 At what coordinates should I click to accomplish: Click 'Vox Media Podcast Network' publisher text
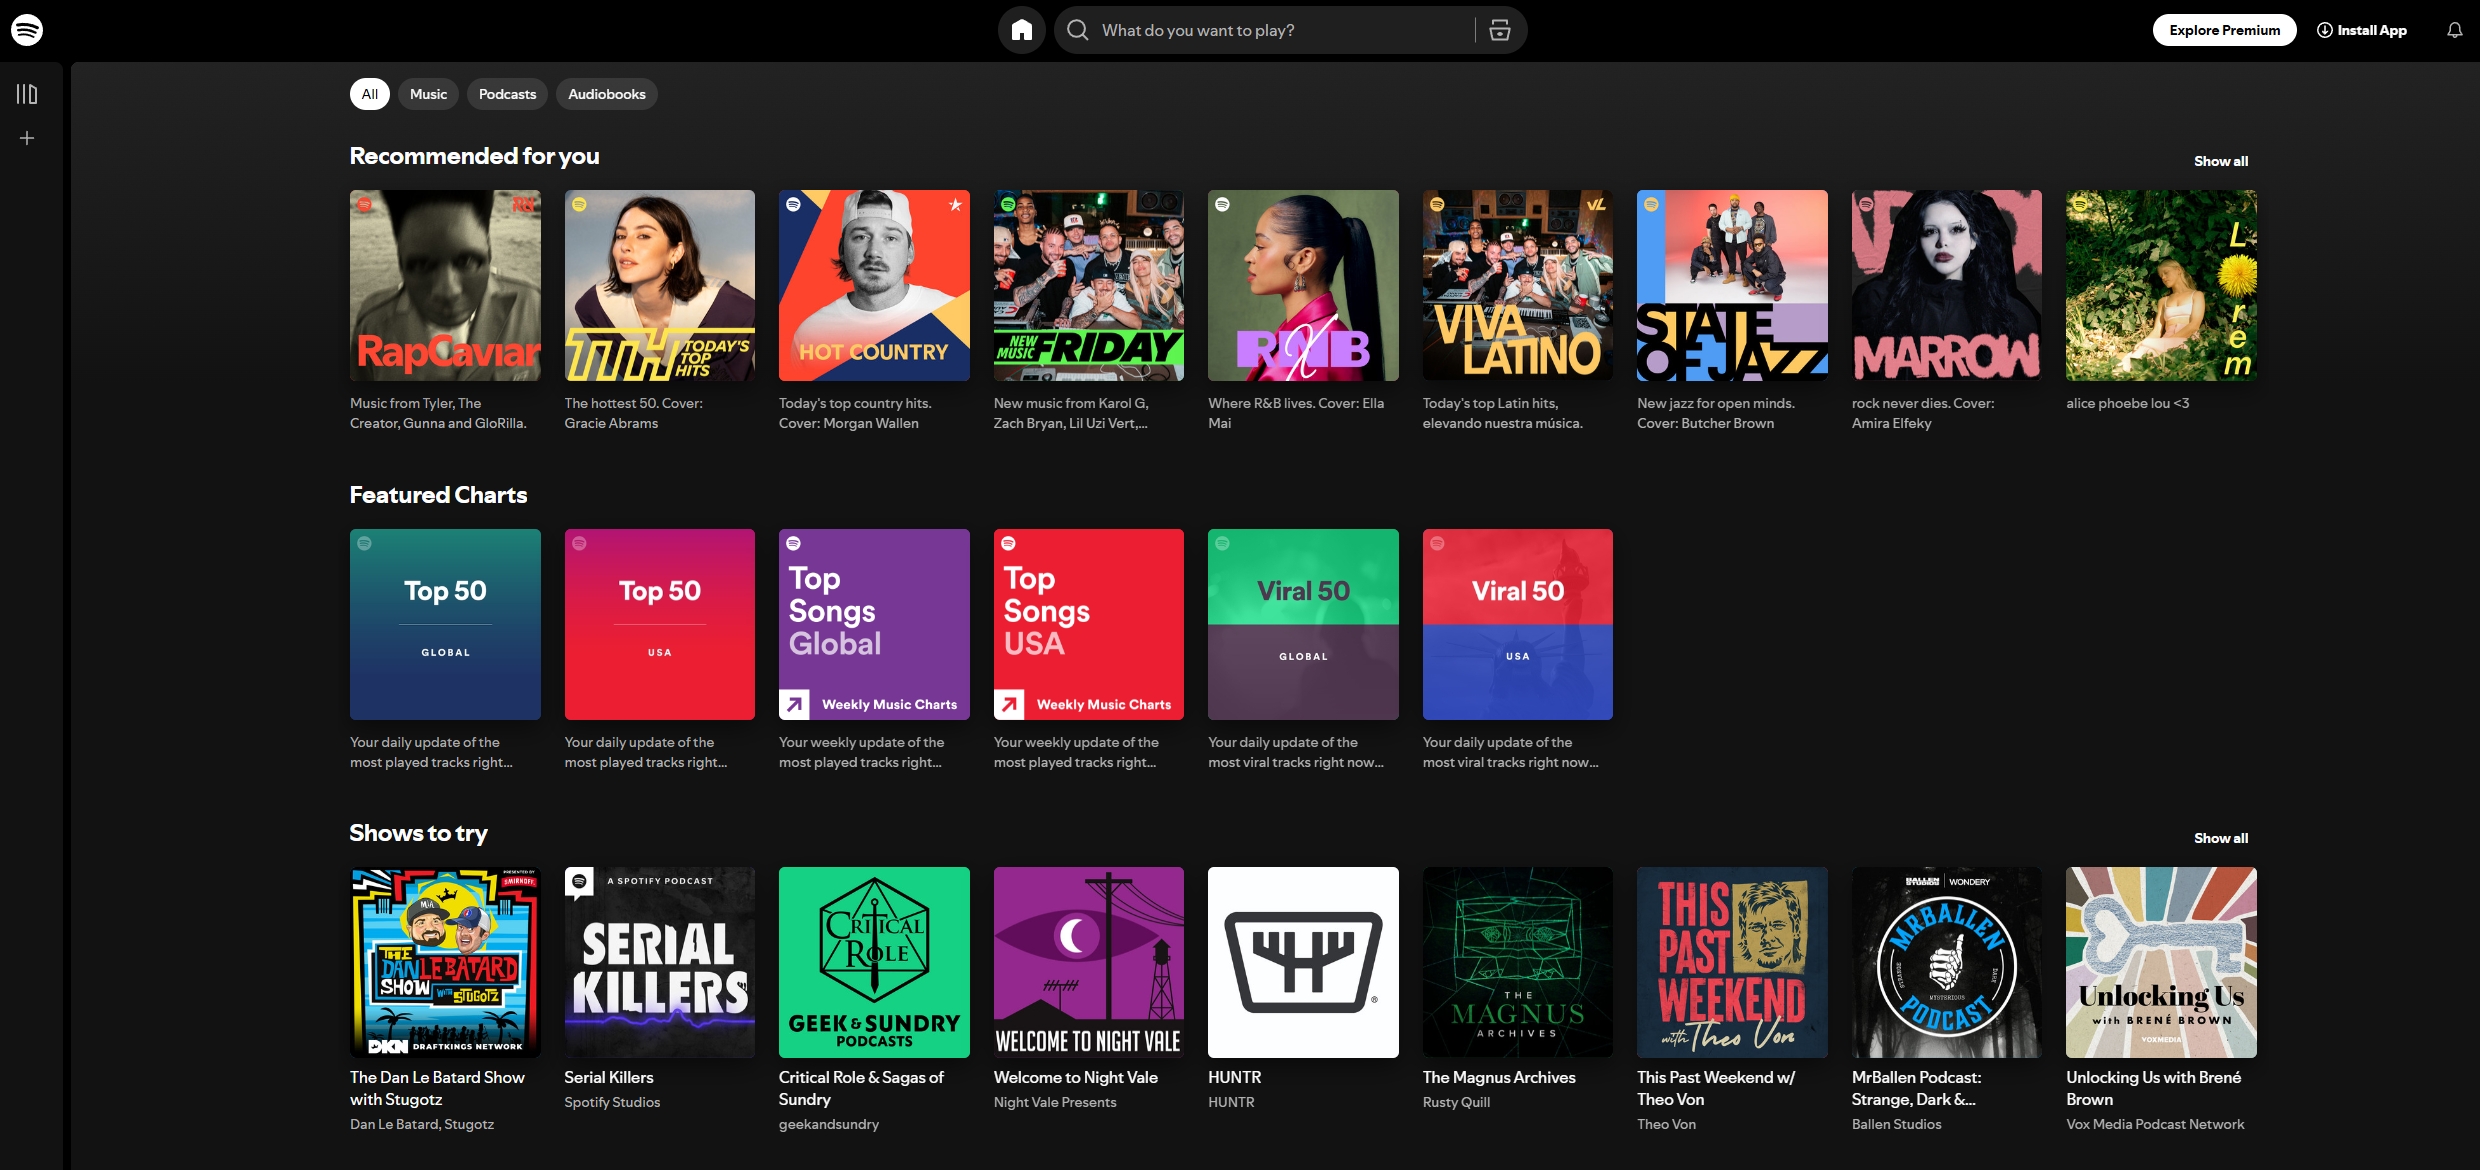click(x=2155, y=1124)
